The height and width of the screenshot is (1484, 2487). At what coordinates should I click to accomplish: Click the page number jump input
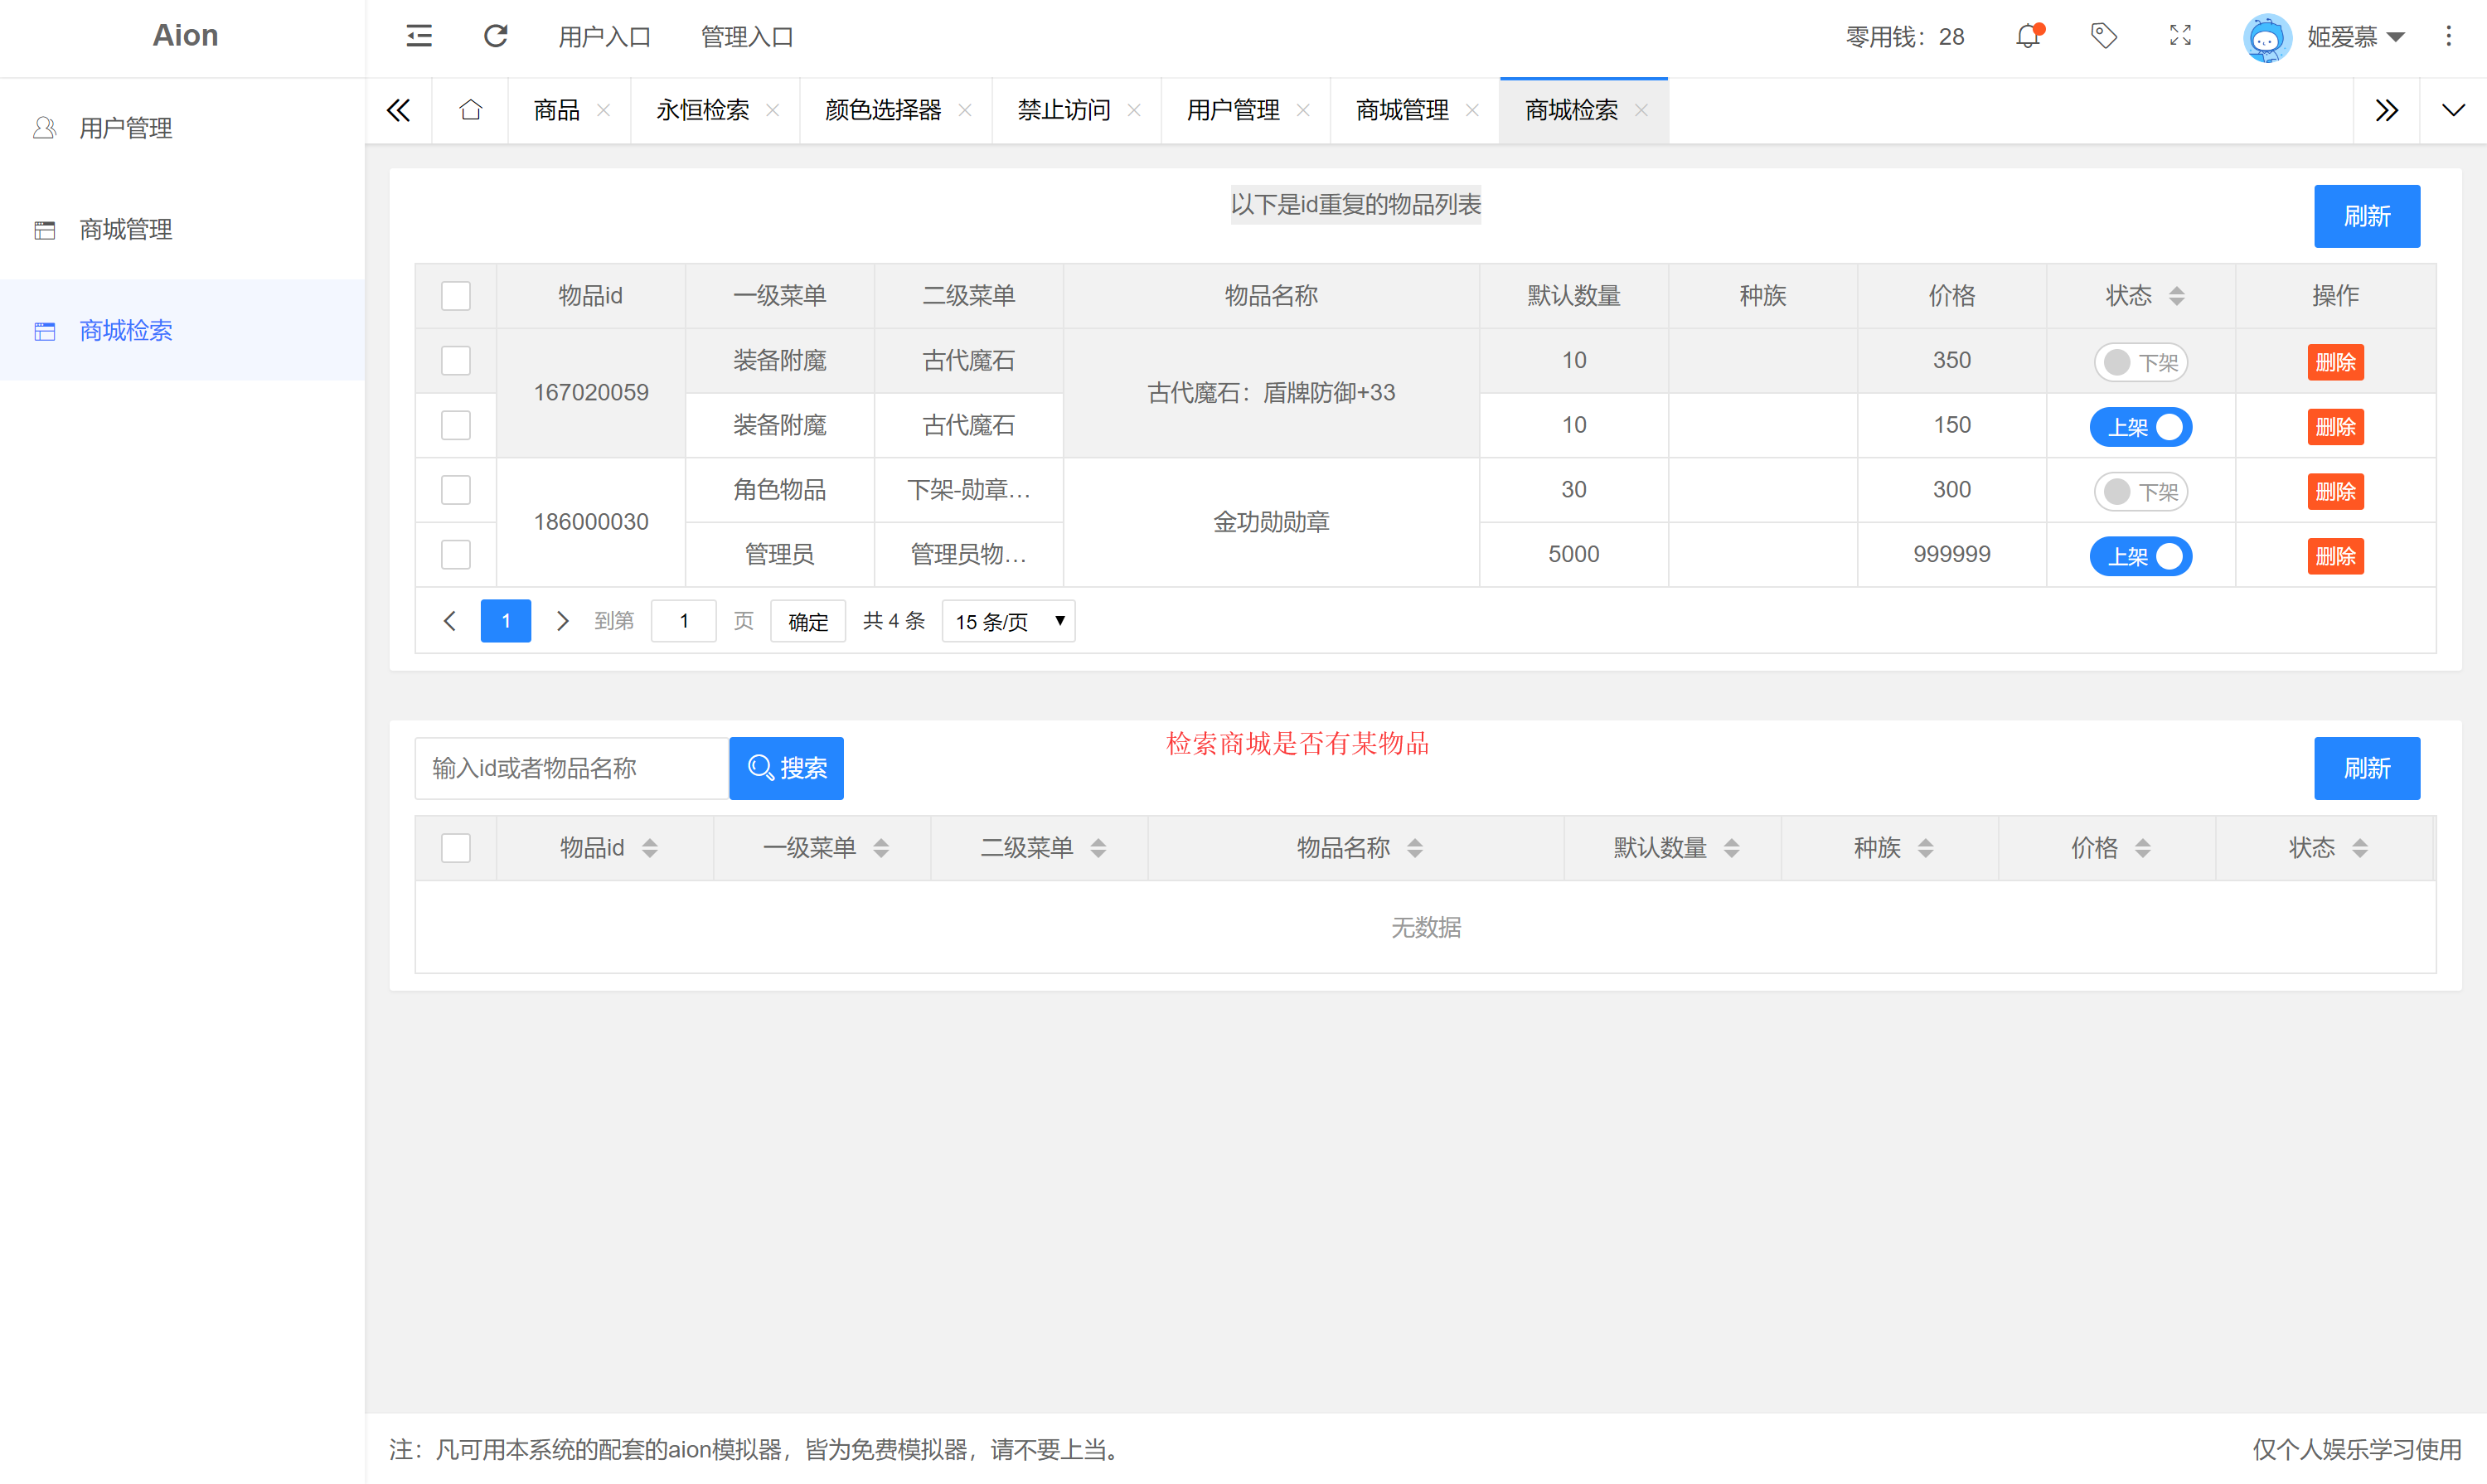pos(684,621)
